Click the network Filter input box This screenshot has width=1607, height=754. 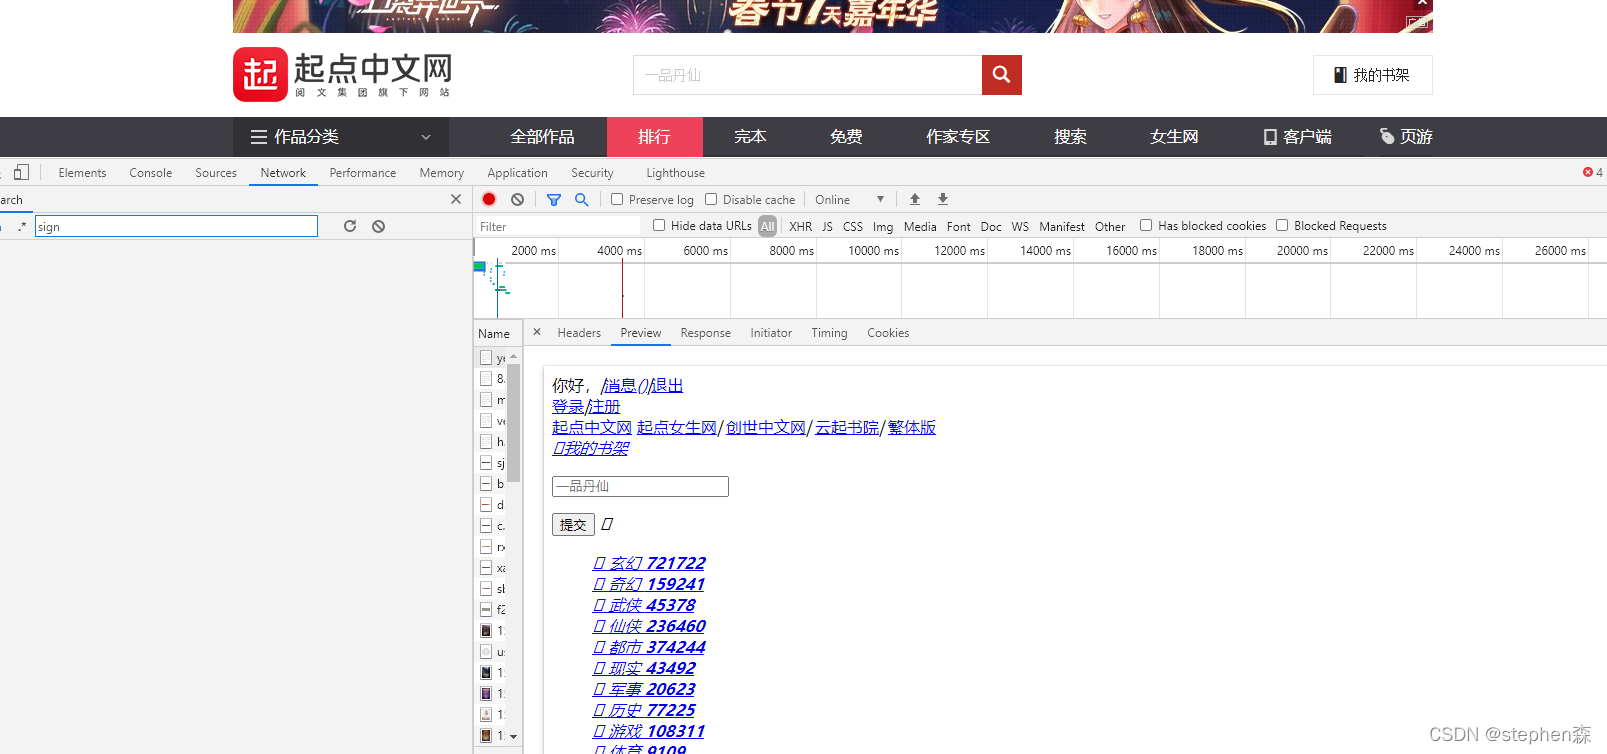pyautogui.click(x=558, y=226)
